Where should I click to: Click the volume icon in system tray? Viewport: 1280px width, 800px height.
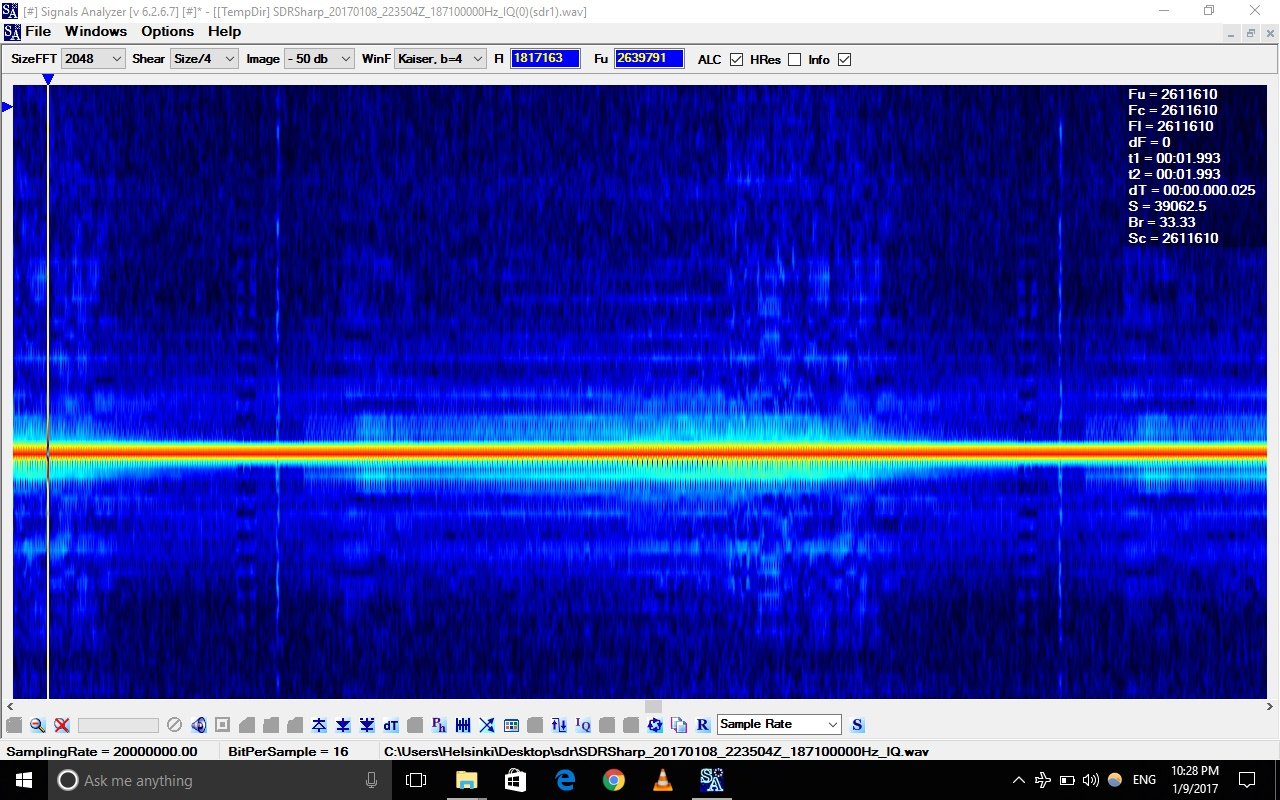pyautogui.click(x=1090, y=780)
